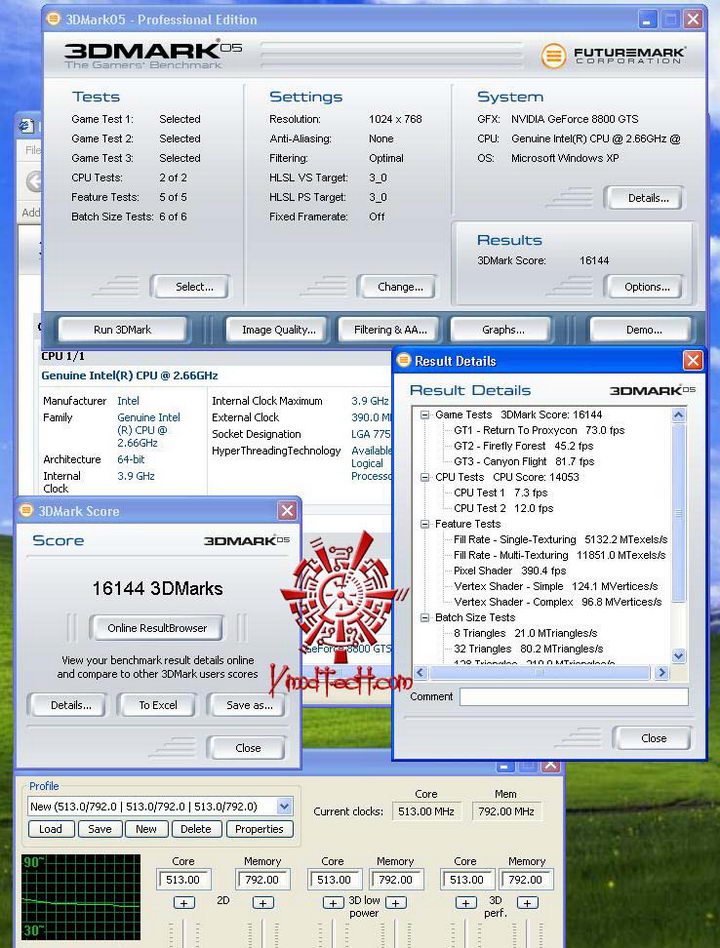
Task: Click plus under 3D low power Core
Action: point(333,903)
